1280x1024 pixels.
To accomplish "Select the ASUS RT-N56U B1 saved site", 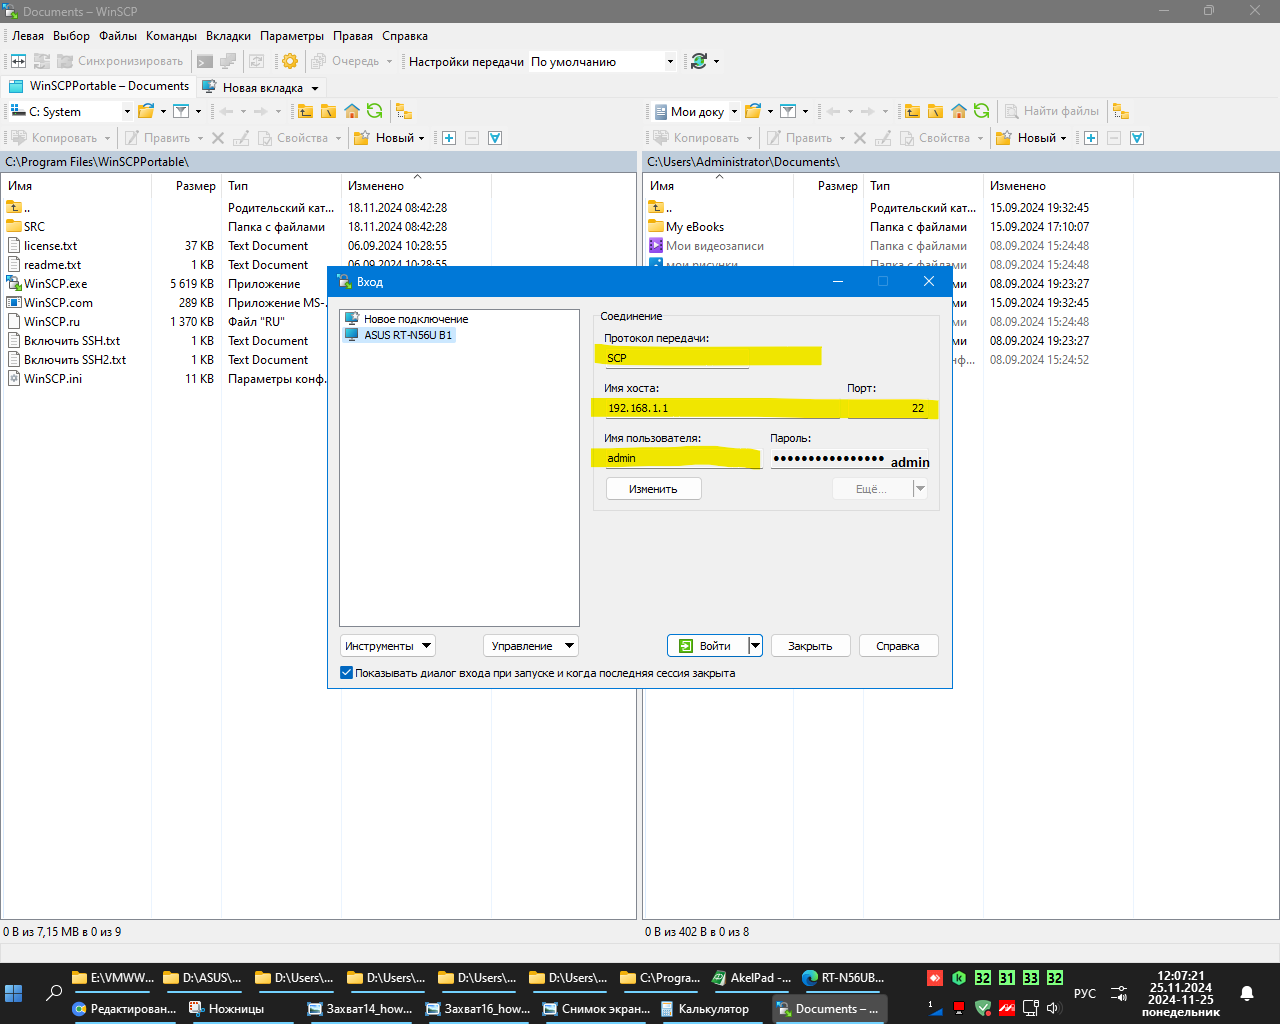I will [407, 335].
